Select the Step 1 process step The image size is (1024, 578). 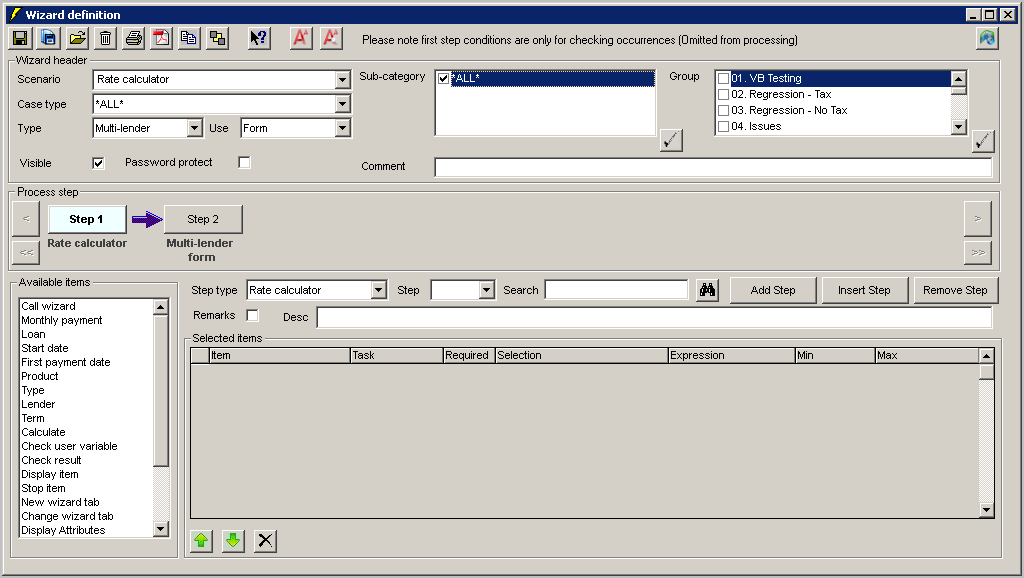87,219
